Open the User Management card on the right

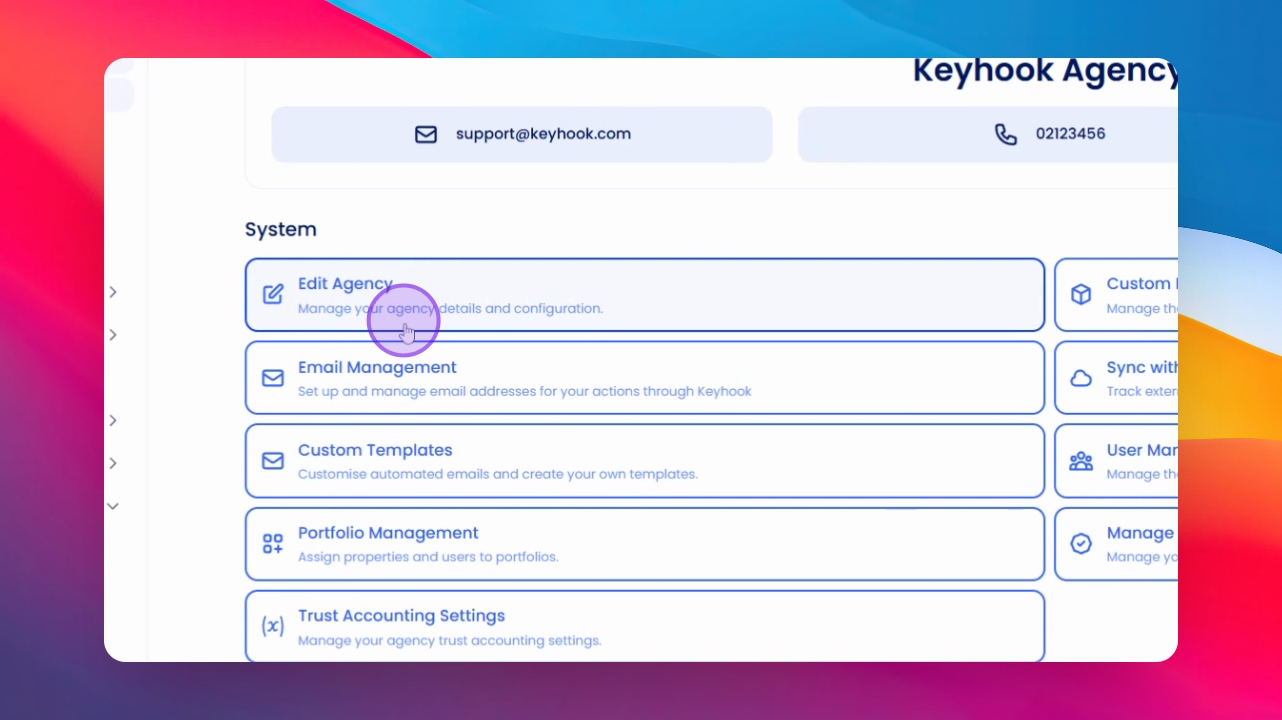[1117, 461]
